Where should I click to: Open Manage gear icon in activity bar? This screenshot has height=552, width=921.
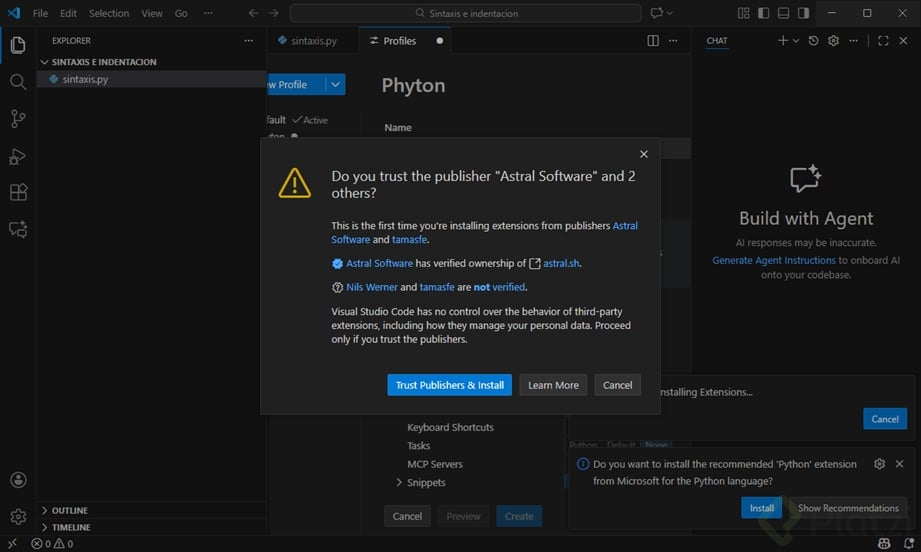coord(18,516)
